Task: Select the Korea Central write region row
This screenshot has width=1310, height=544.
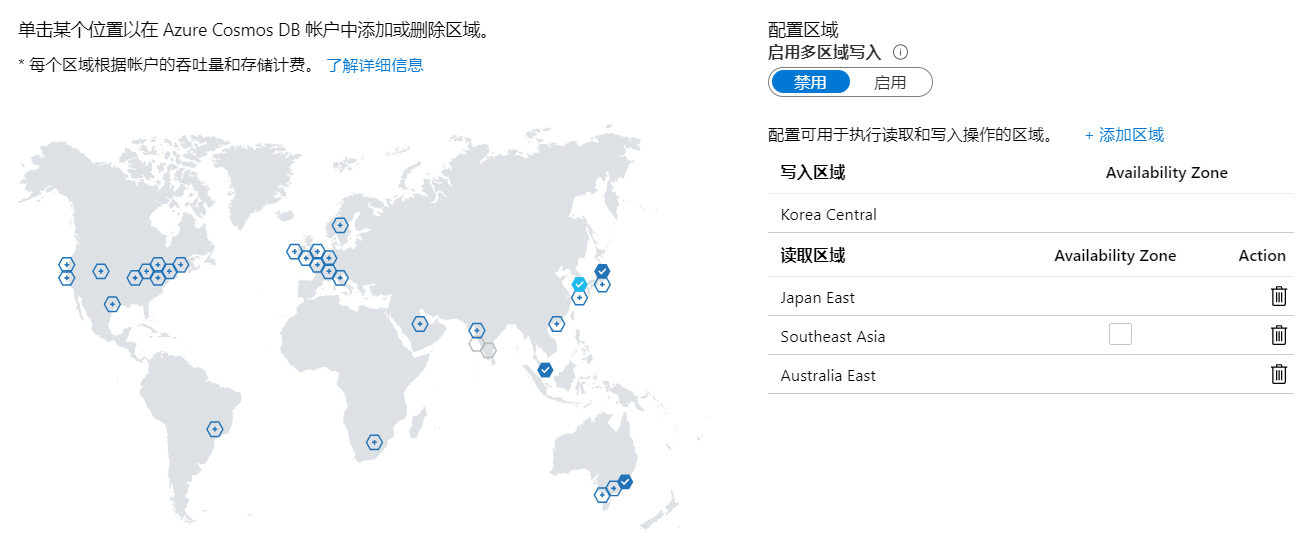Action: 1030,214
